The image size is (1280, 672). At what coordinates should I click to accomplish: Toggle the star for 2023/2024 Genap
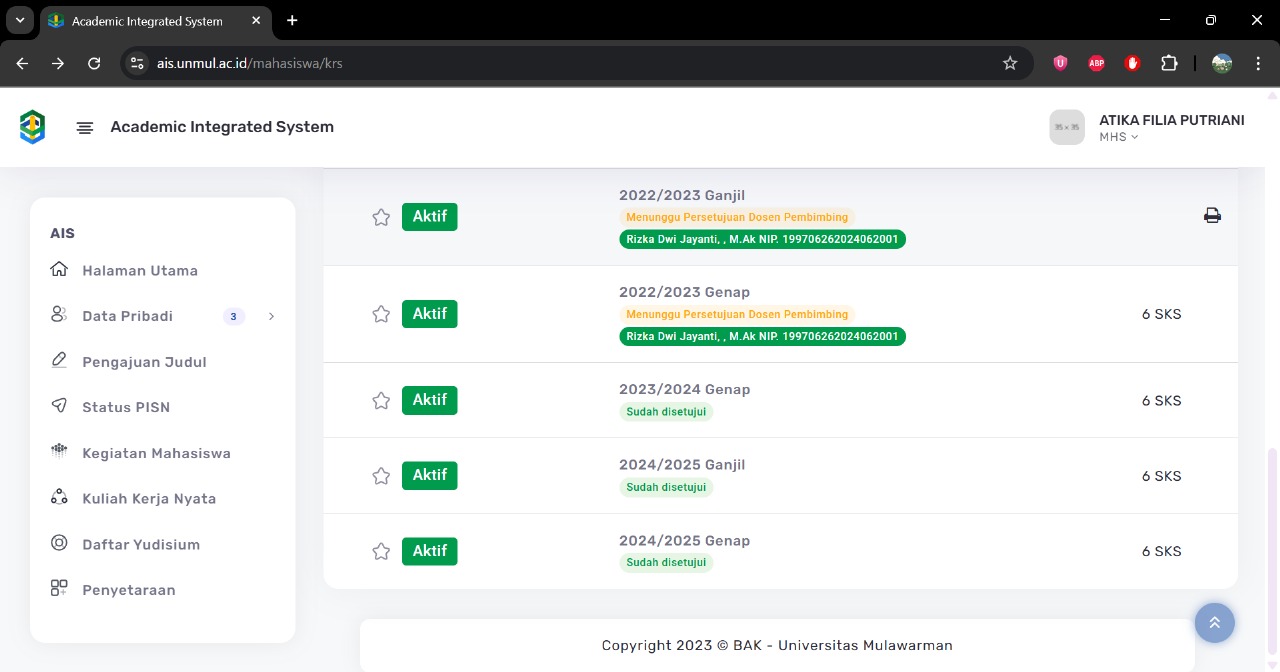pos(381,401)
